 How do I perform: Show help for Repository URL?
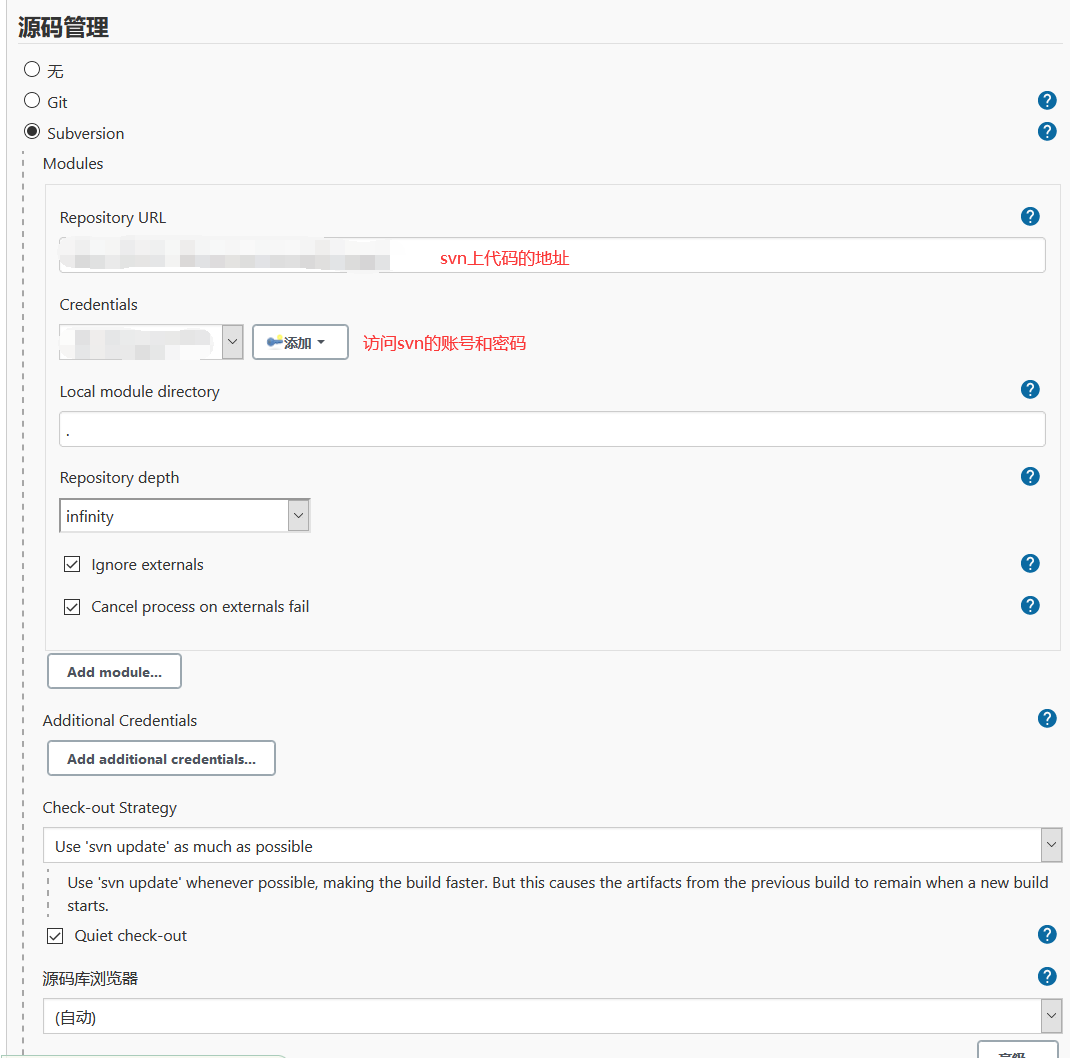coord(1030,216)
